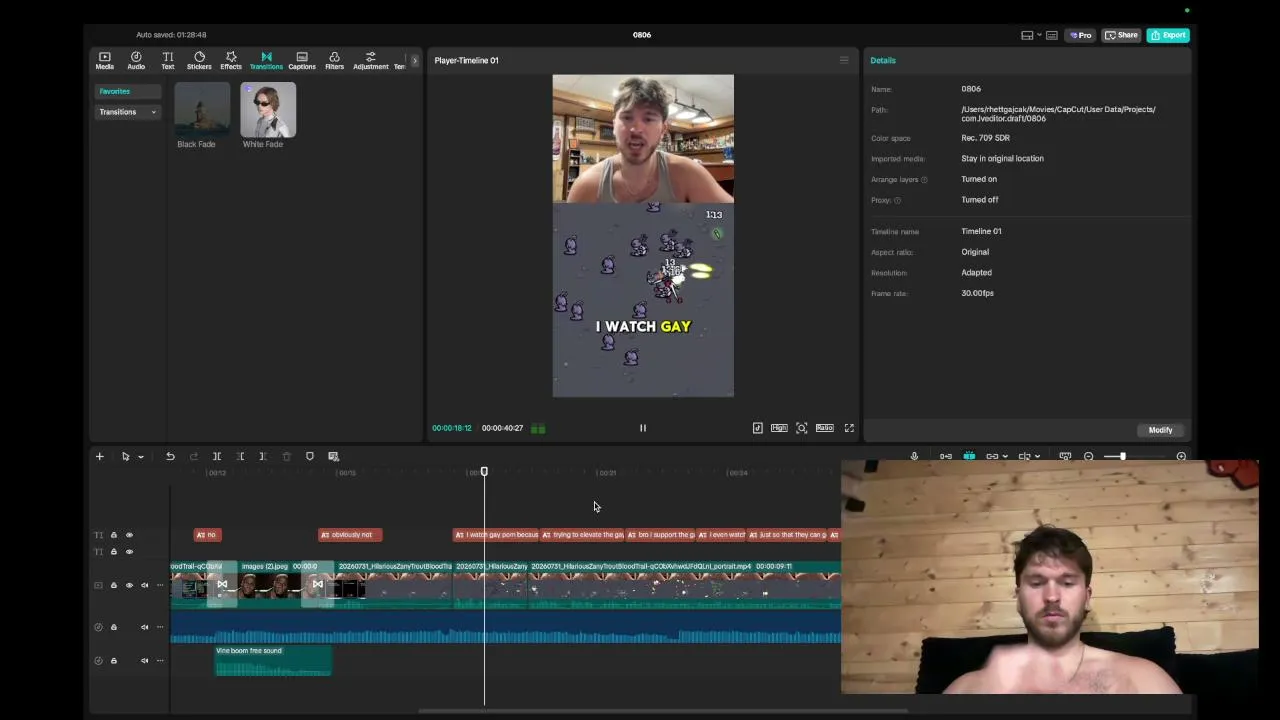Undo the last action

click(x=170, y=456)
